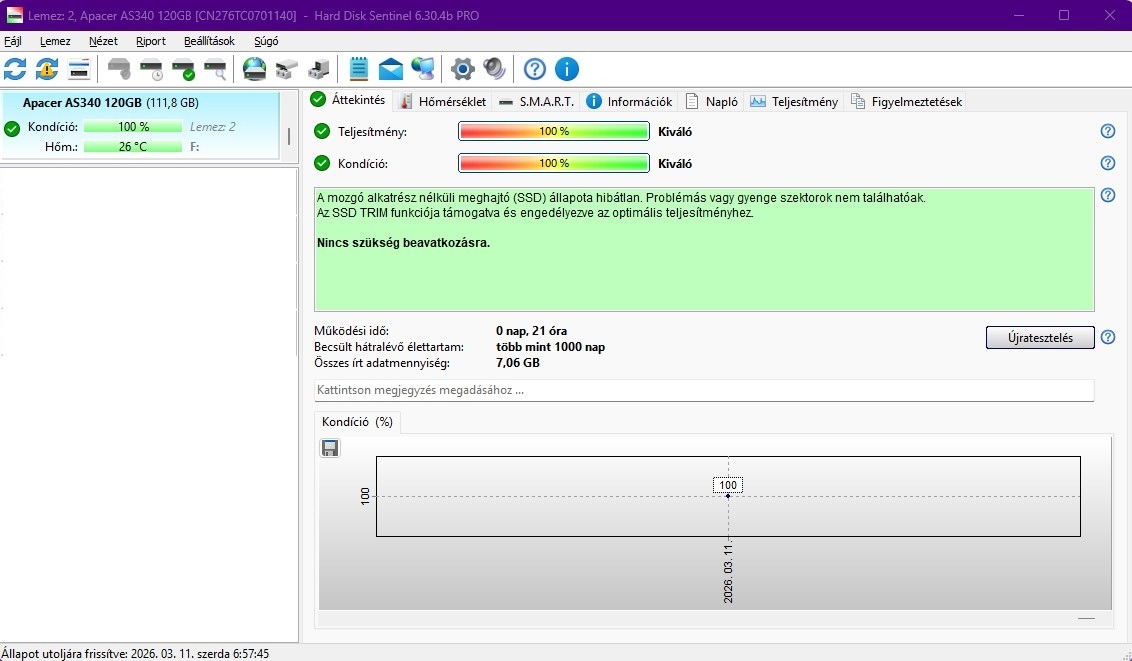1132x661 pixels.
Task: Click the floppy save icon above the chart
Action: point(330,448)
